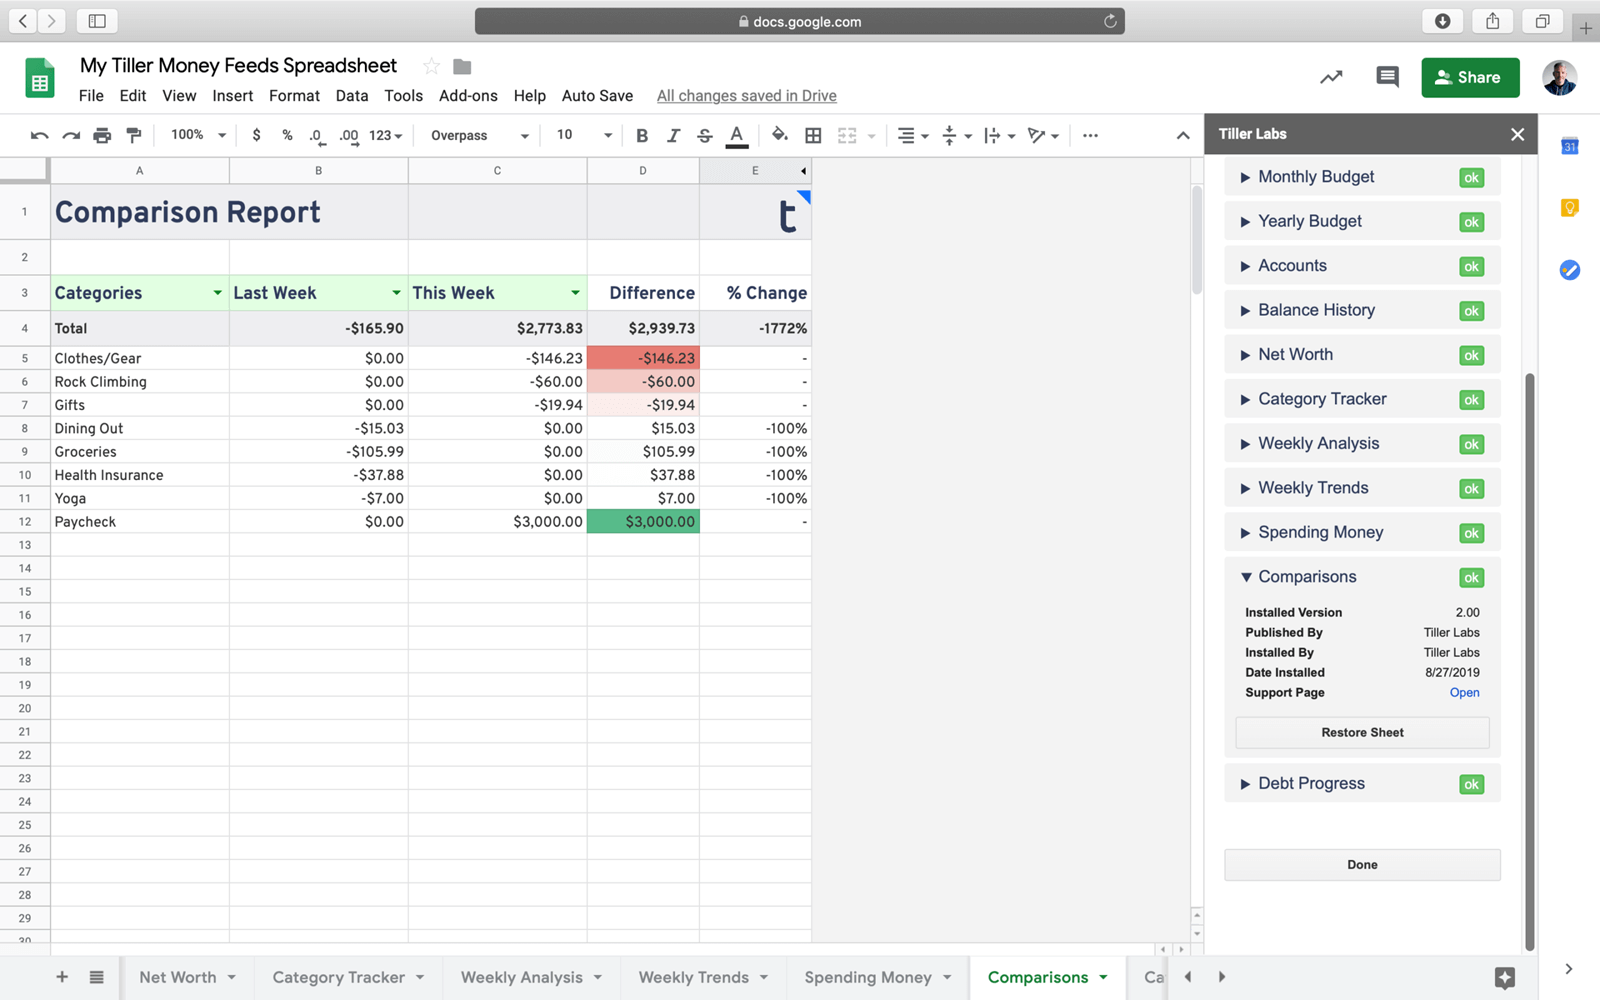Click the undo arrow icon
This screenshot has height=1000, width=1600.
[x=39, y=136]
